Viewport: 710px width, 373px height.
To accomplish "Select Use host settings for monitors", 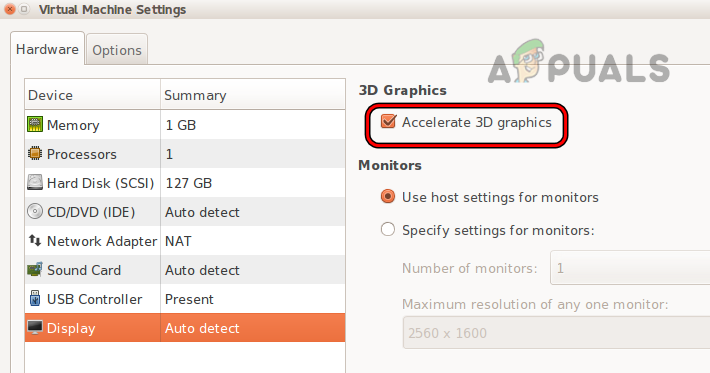I will pyautogui.click(x=388, y=196).
